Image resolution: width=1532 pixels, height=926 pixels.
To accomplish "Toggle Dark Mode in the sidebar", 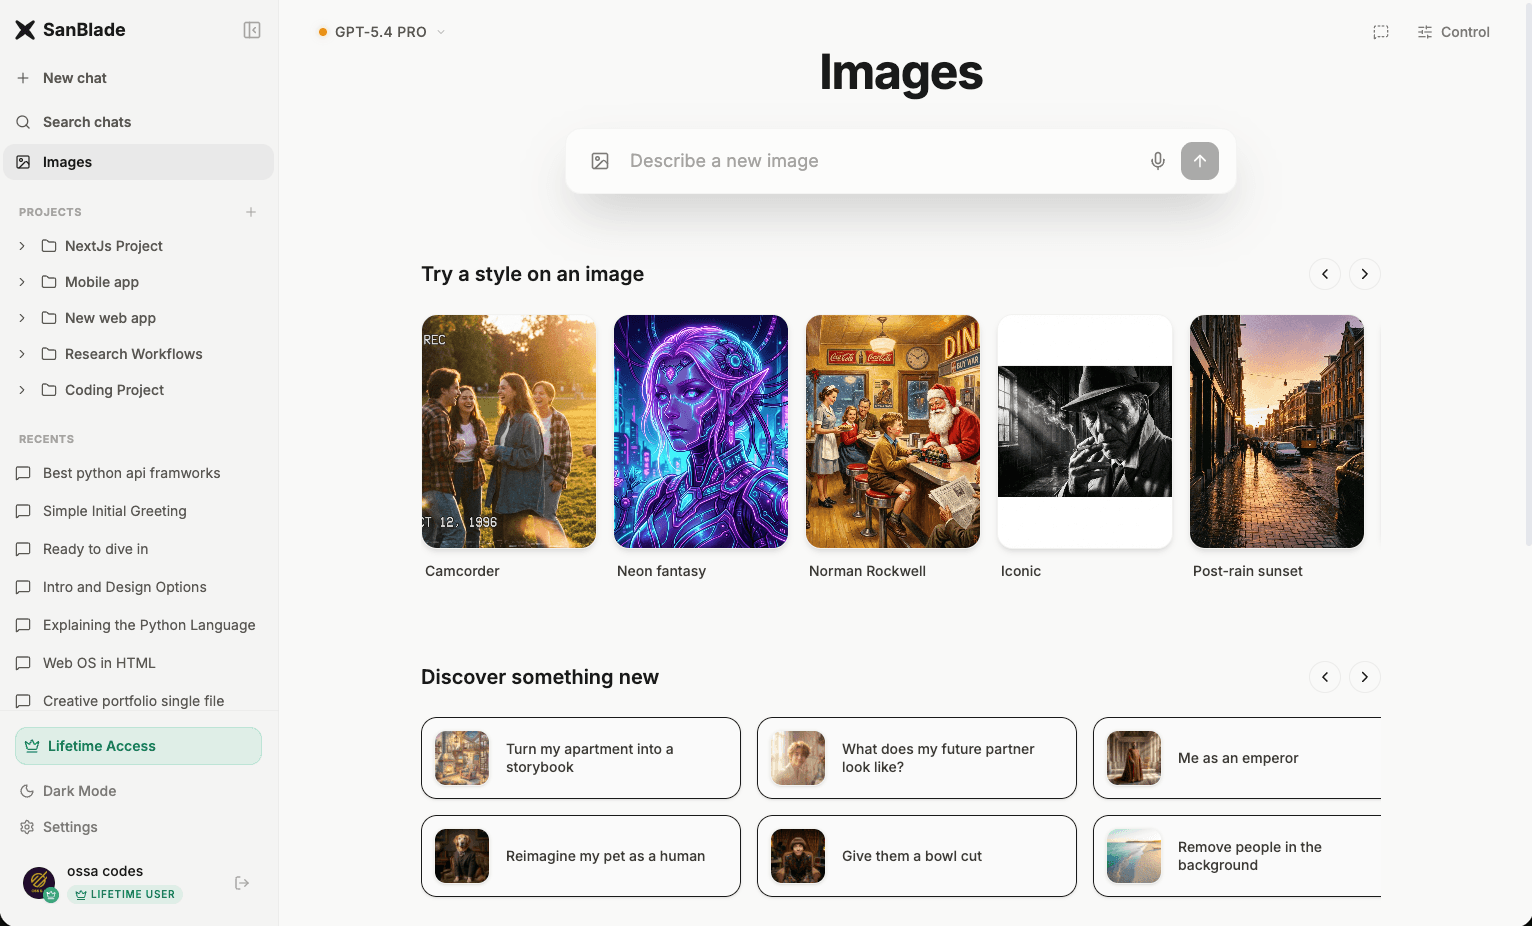I will pyautogui.click(x=79, y=790).
